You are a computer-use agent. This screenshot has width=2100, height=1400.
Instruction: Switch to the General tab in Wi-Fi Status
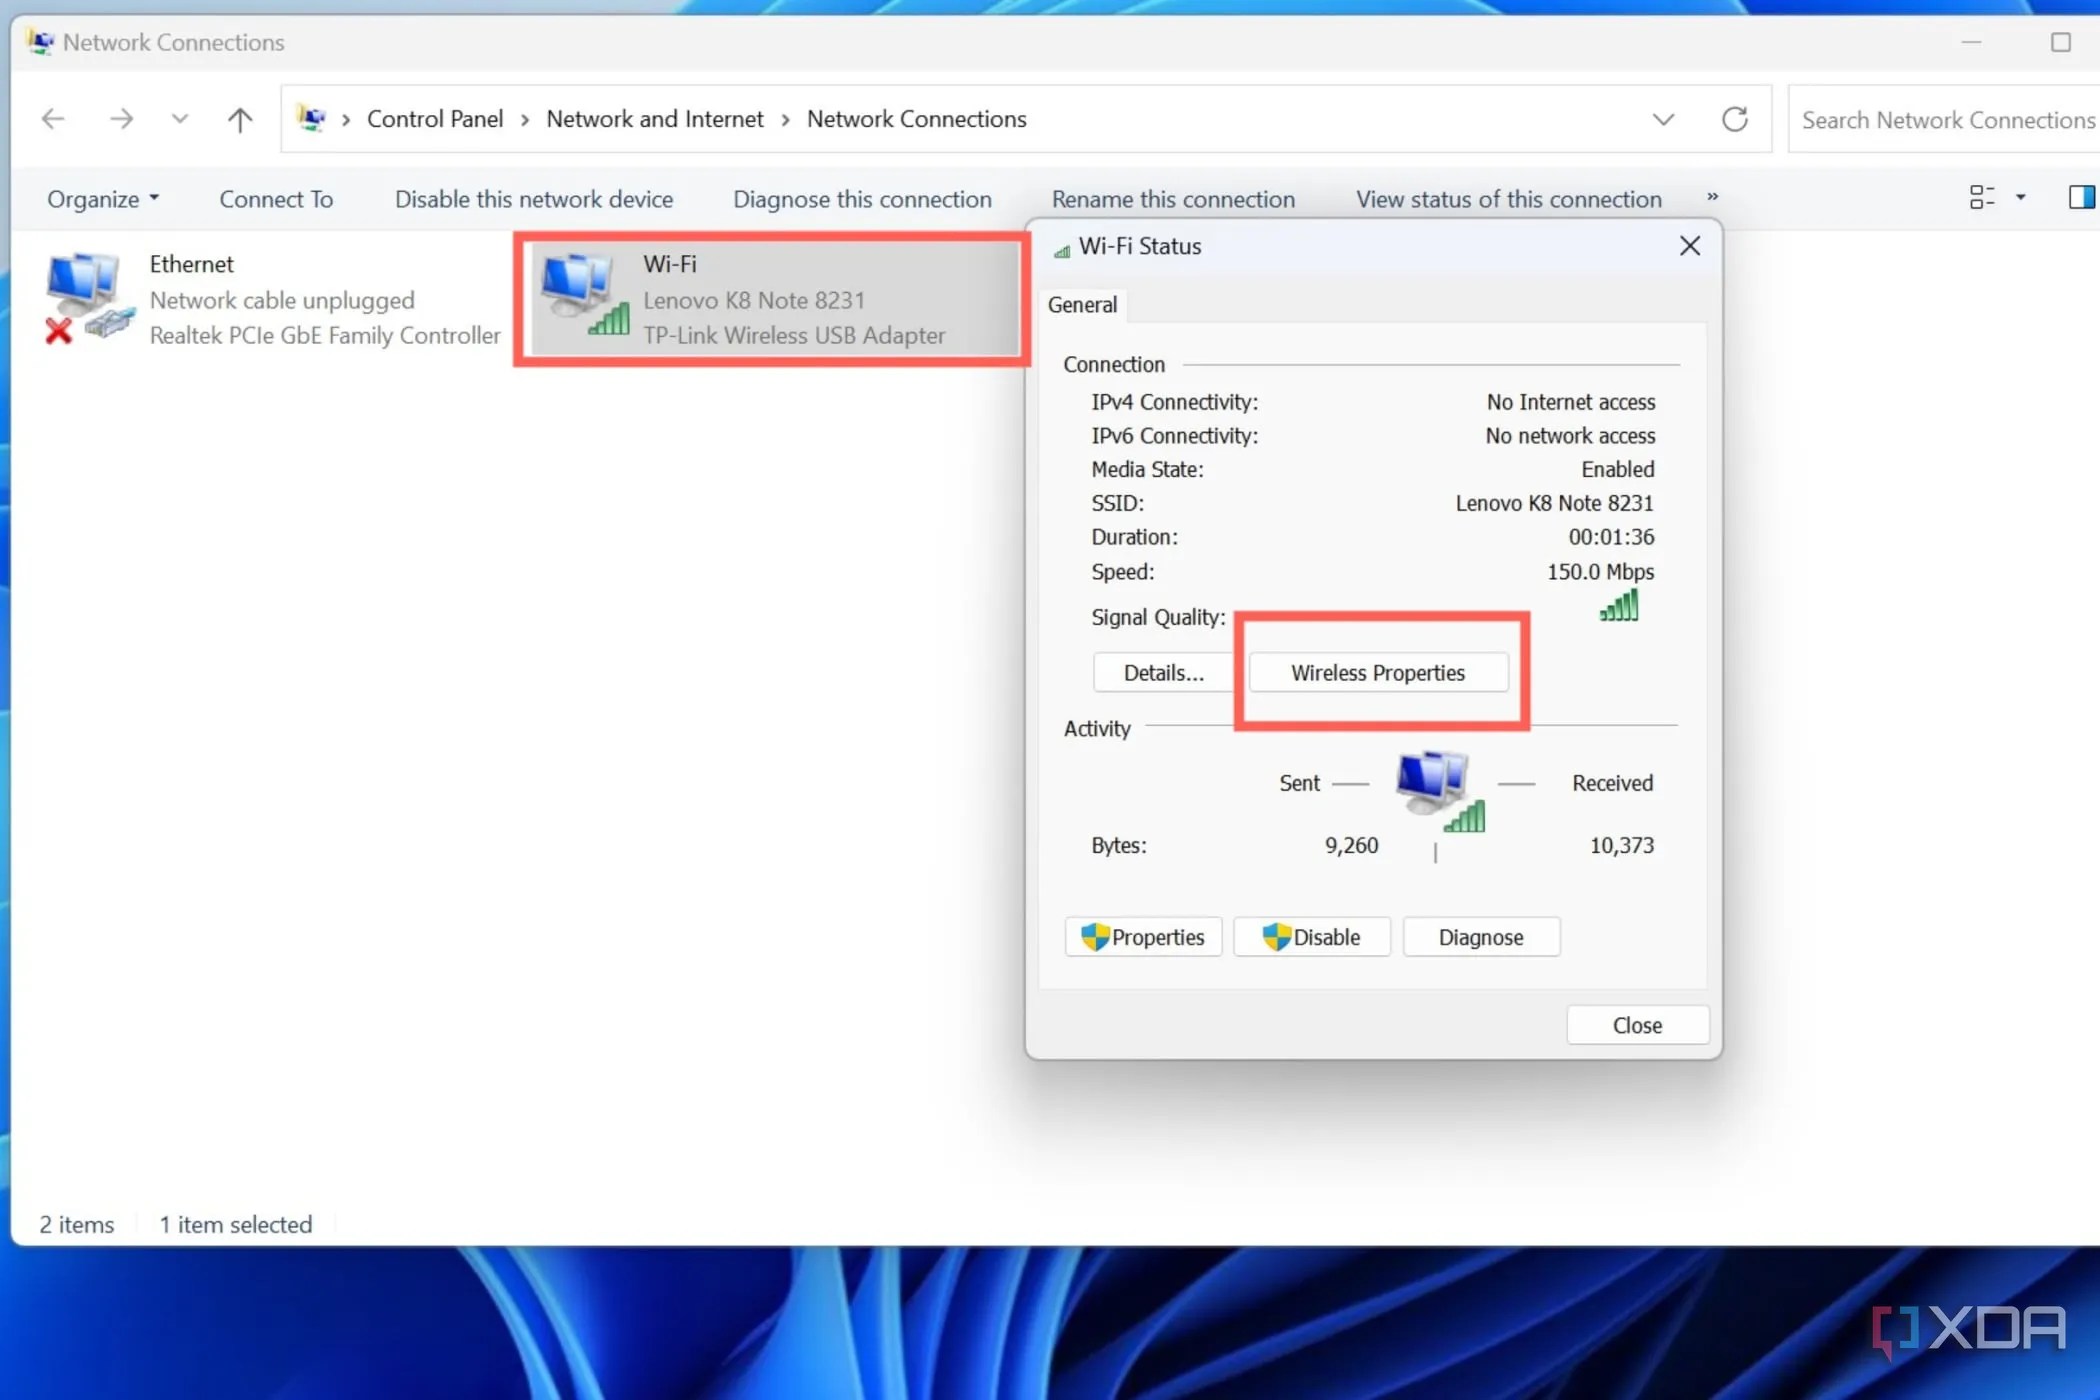click(1082, 304)
